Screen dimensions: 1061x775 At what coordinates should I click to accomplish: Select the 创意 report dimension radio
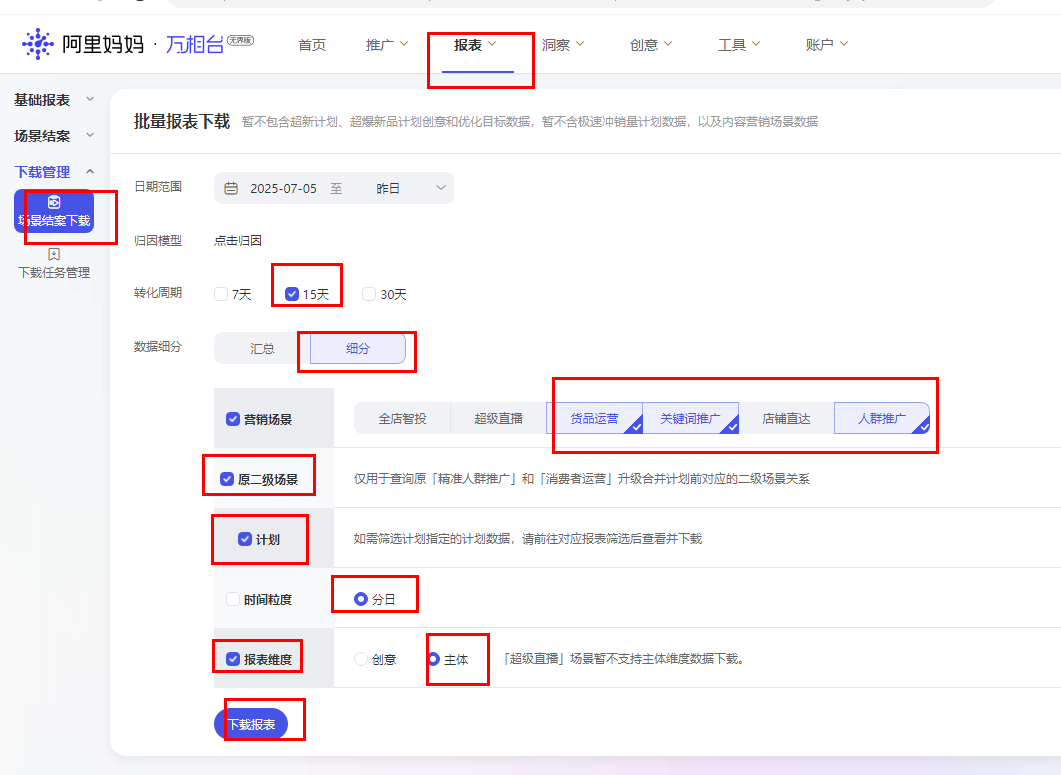coord(361,659)
